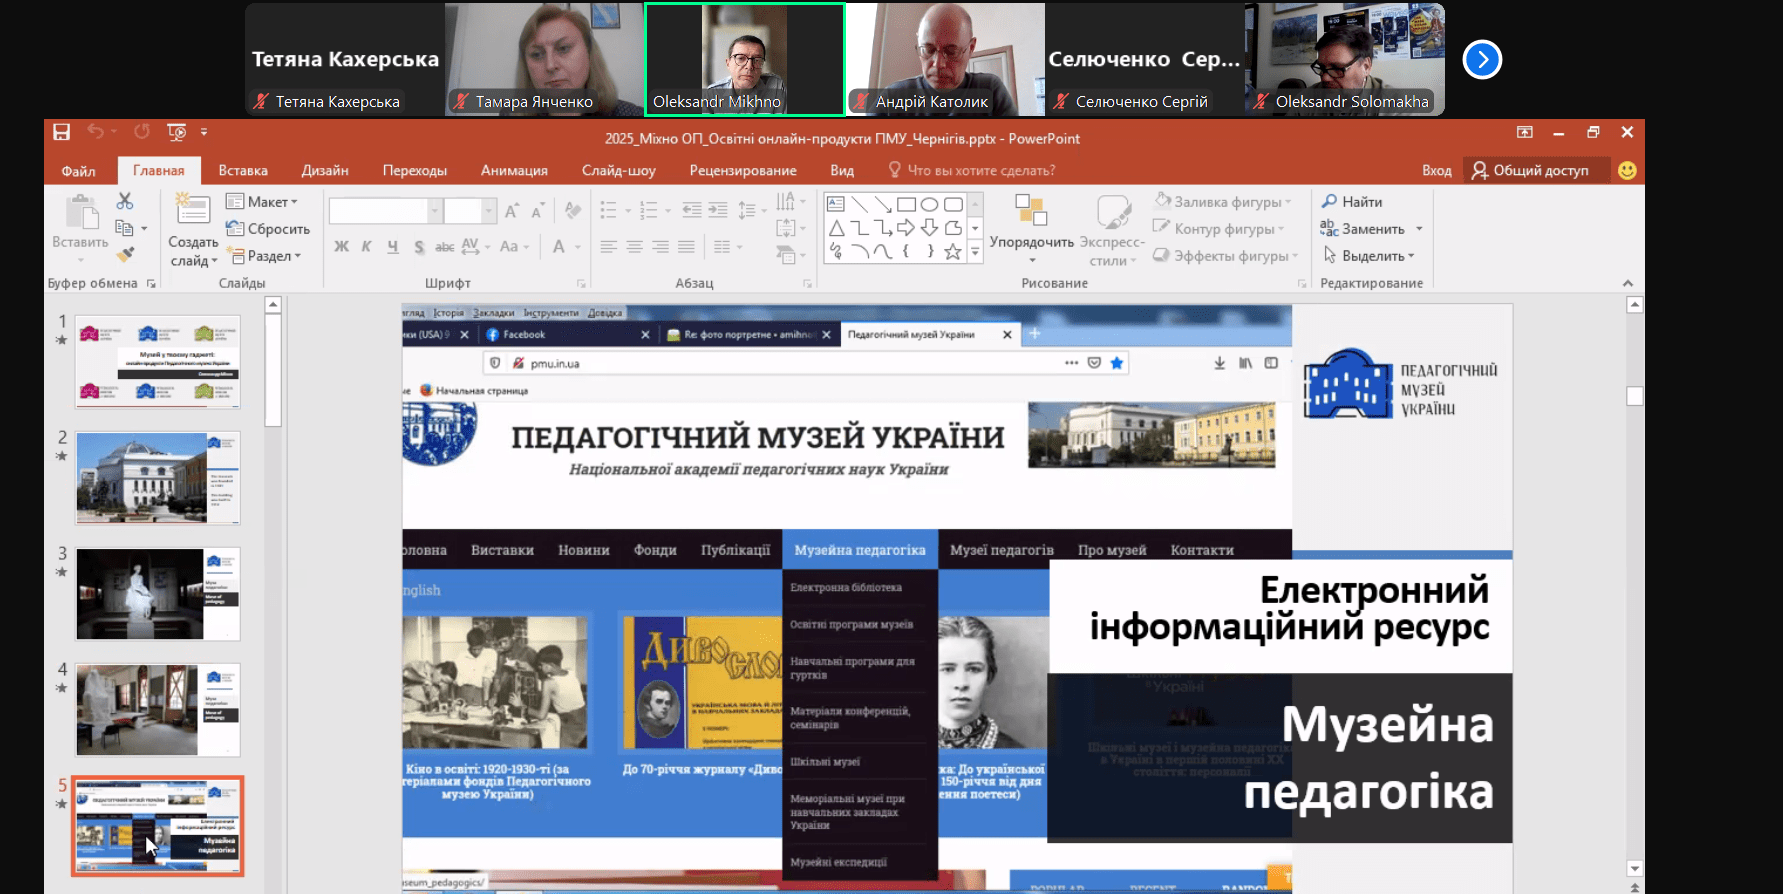Toggle italic К formatting

tap(366, 247)
